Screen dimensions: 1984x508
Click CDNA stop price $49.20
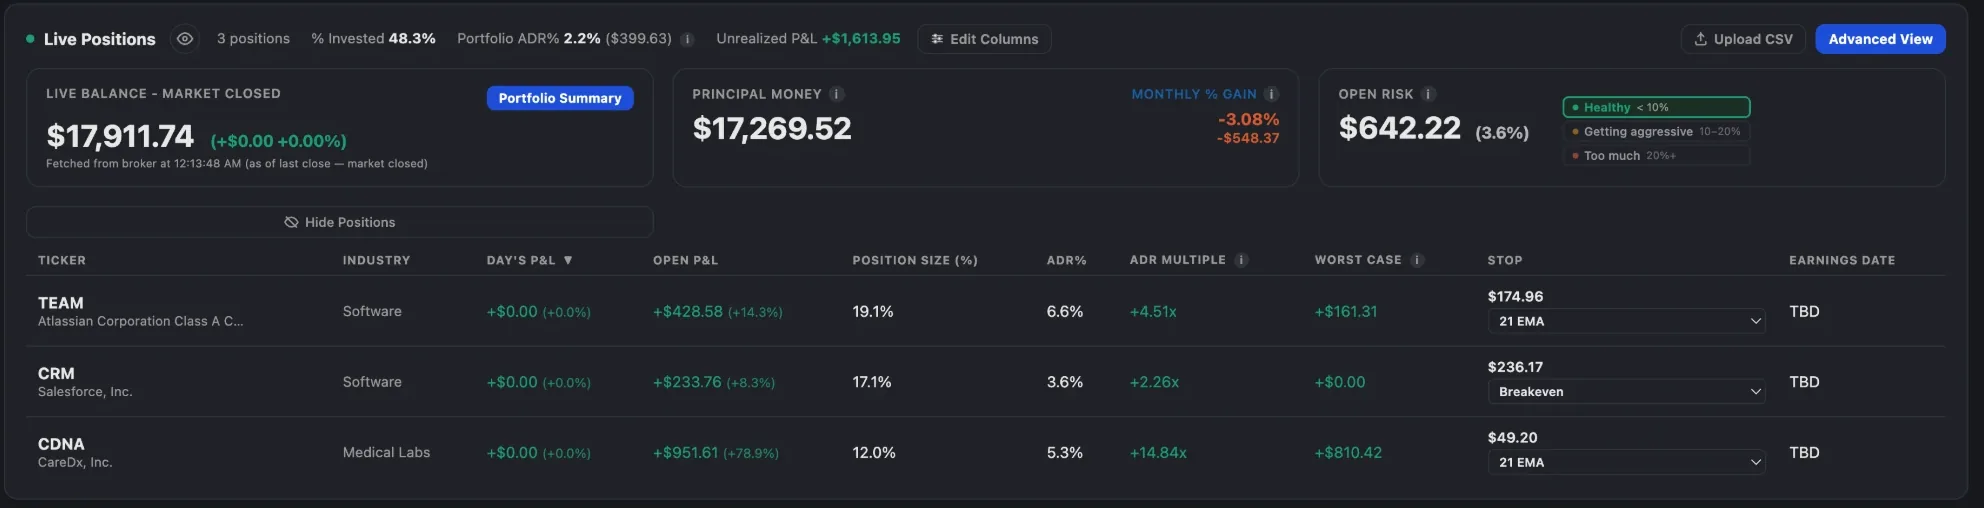tap(1512, 437)
